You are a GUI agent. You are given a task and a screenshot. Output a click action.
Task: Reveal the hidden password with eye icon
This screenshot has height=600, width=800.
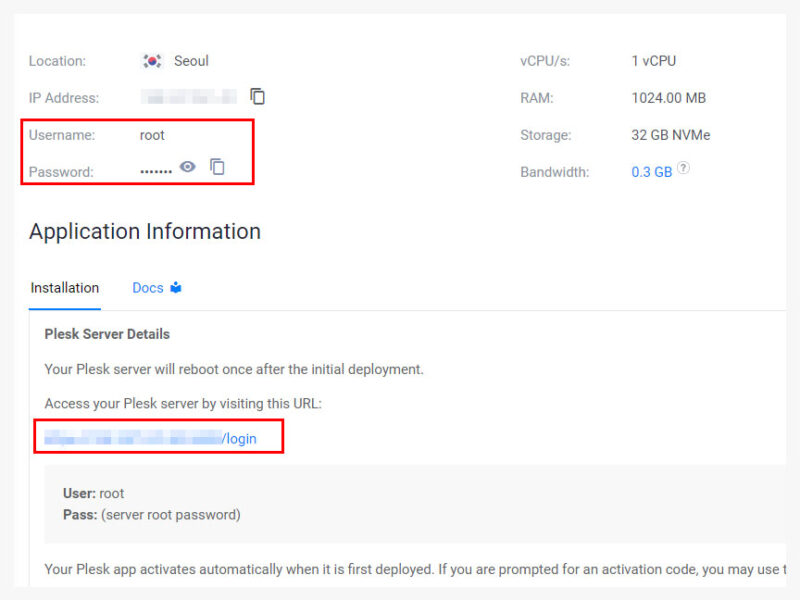tap(187, 167)
